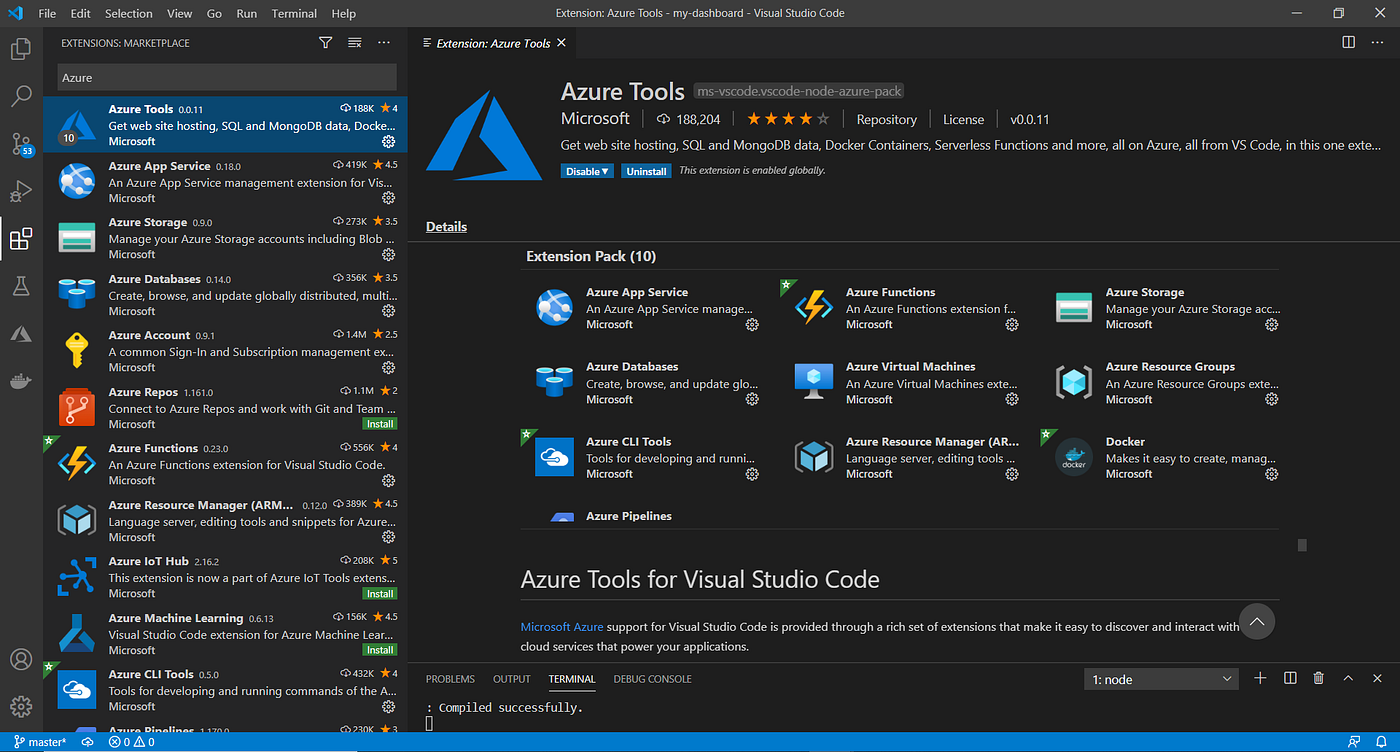Select the Testing beaker icon in sidebar
Viewport: 1400px width, 752px height.
22,286
